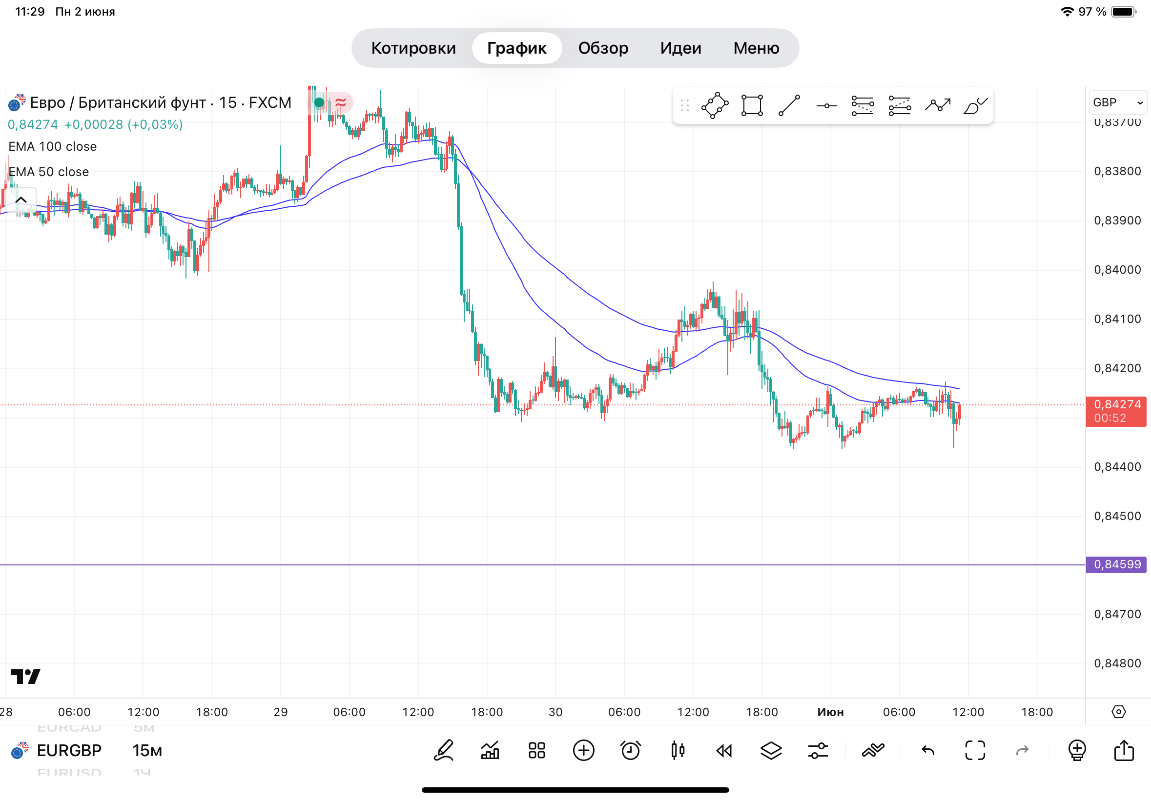Tap the 11:29 clock in status bar
The height and width of the screenshot is (800, 1151).
click(x=29, y=12)
